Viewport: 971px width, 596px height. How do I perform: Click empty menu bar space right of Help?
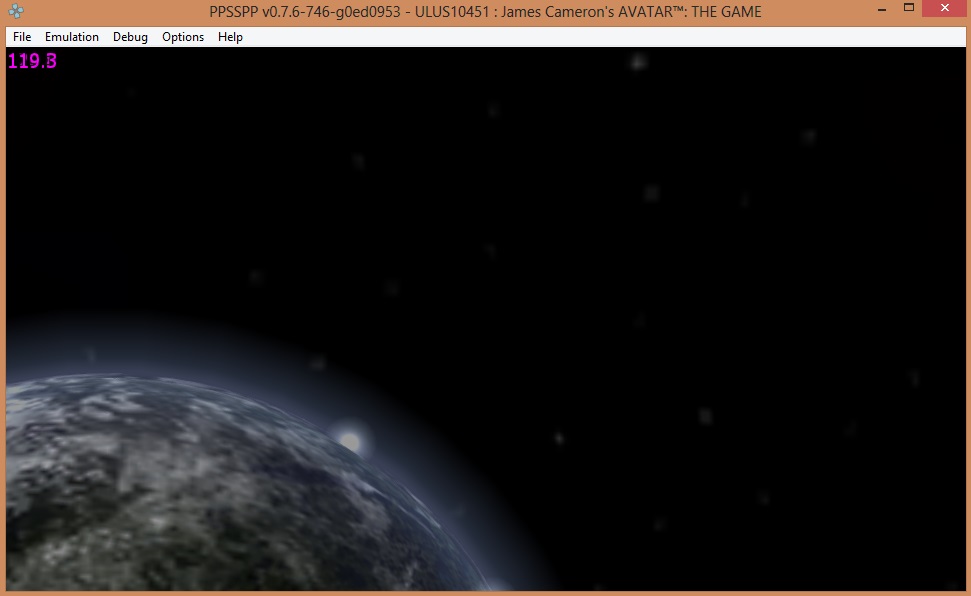point(600,37)
